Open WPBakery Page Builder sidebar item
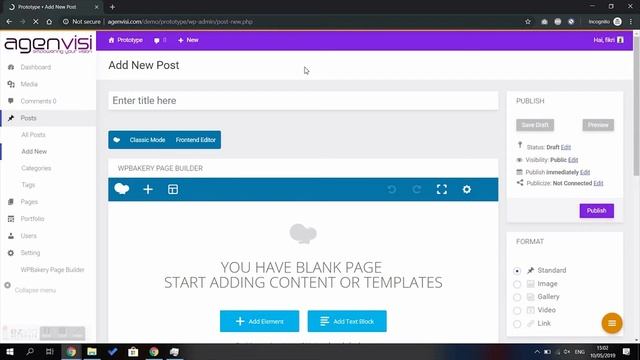Screen dimensions: 640x360 click(53, 269)
